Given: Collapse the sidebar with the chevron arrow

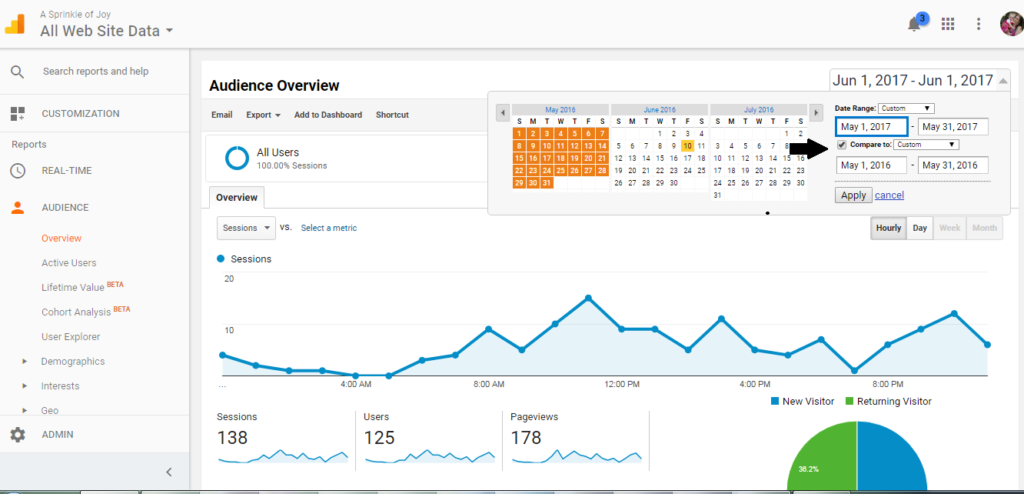Looking at the screenshot, I should [168, 472].
